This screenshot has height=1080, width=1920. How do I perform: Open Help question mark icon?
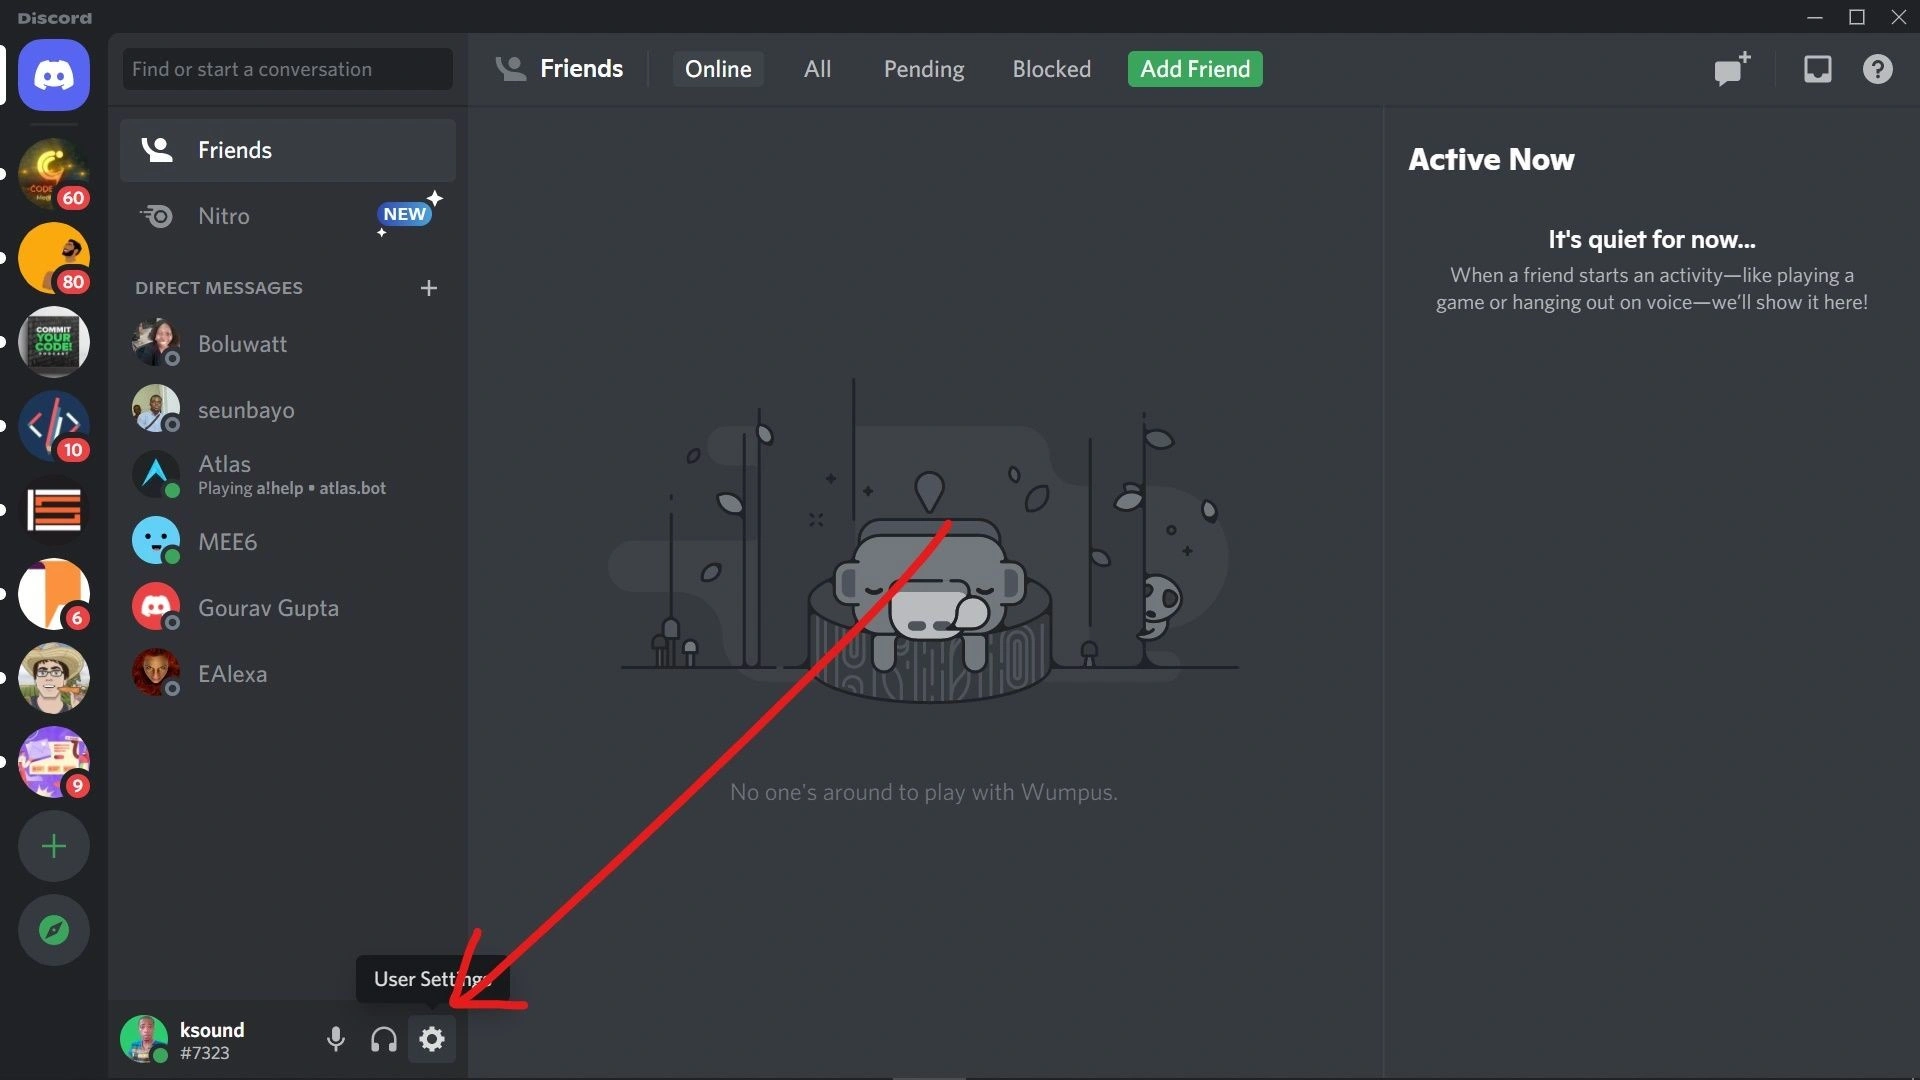[1878, 69]
